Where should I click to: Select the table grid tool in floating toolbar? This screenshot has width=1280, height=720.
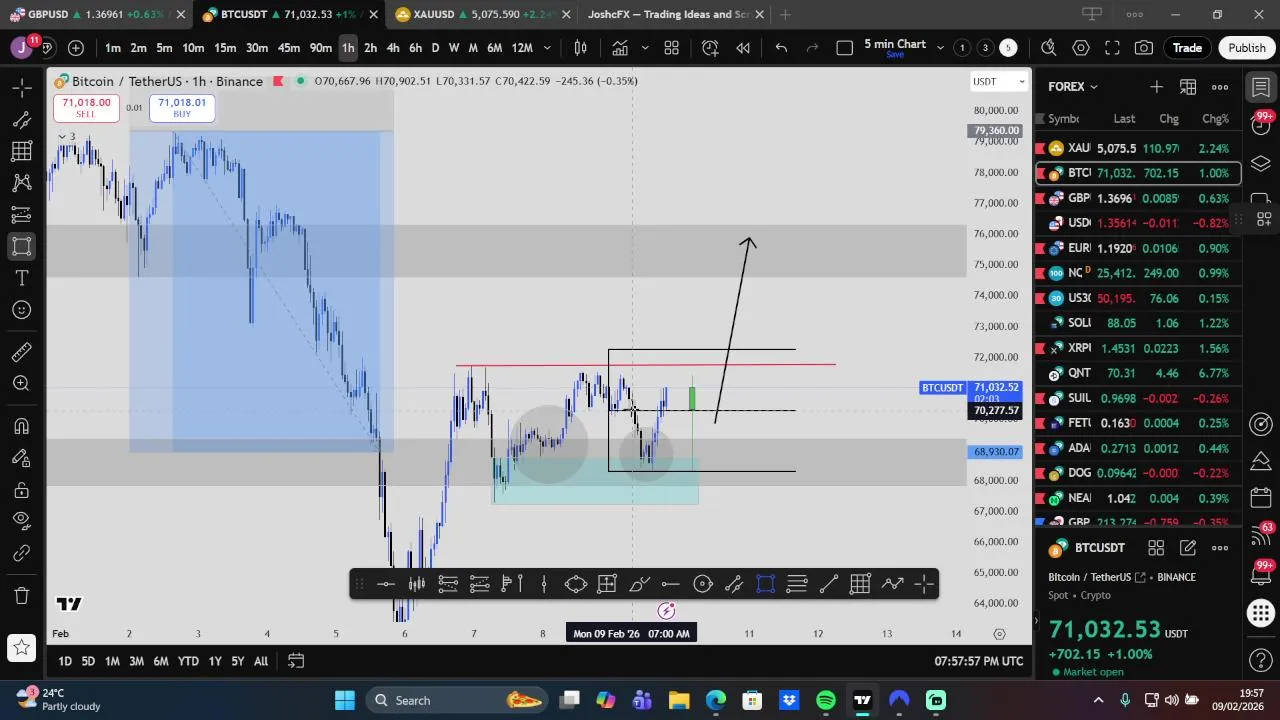point(860,584)
